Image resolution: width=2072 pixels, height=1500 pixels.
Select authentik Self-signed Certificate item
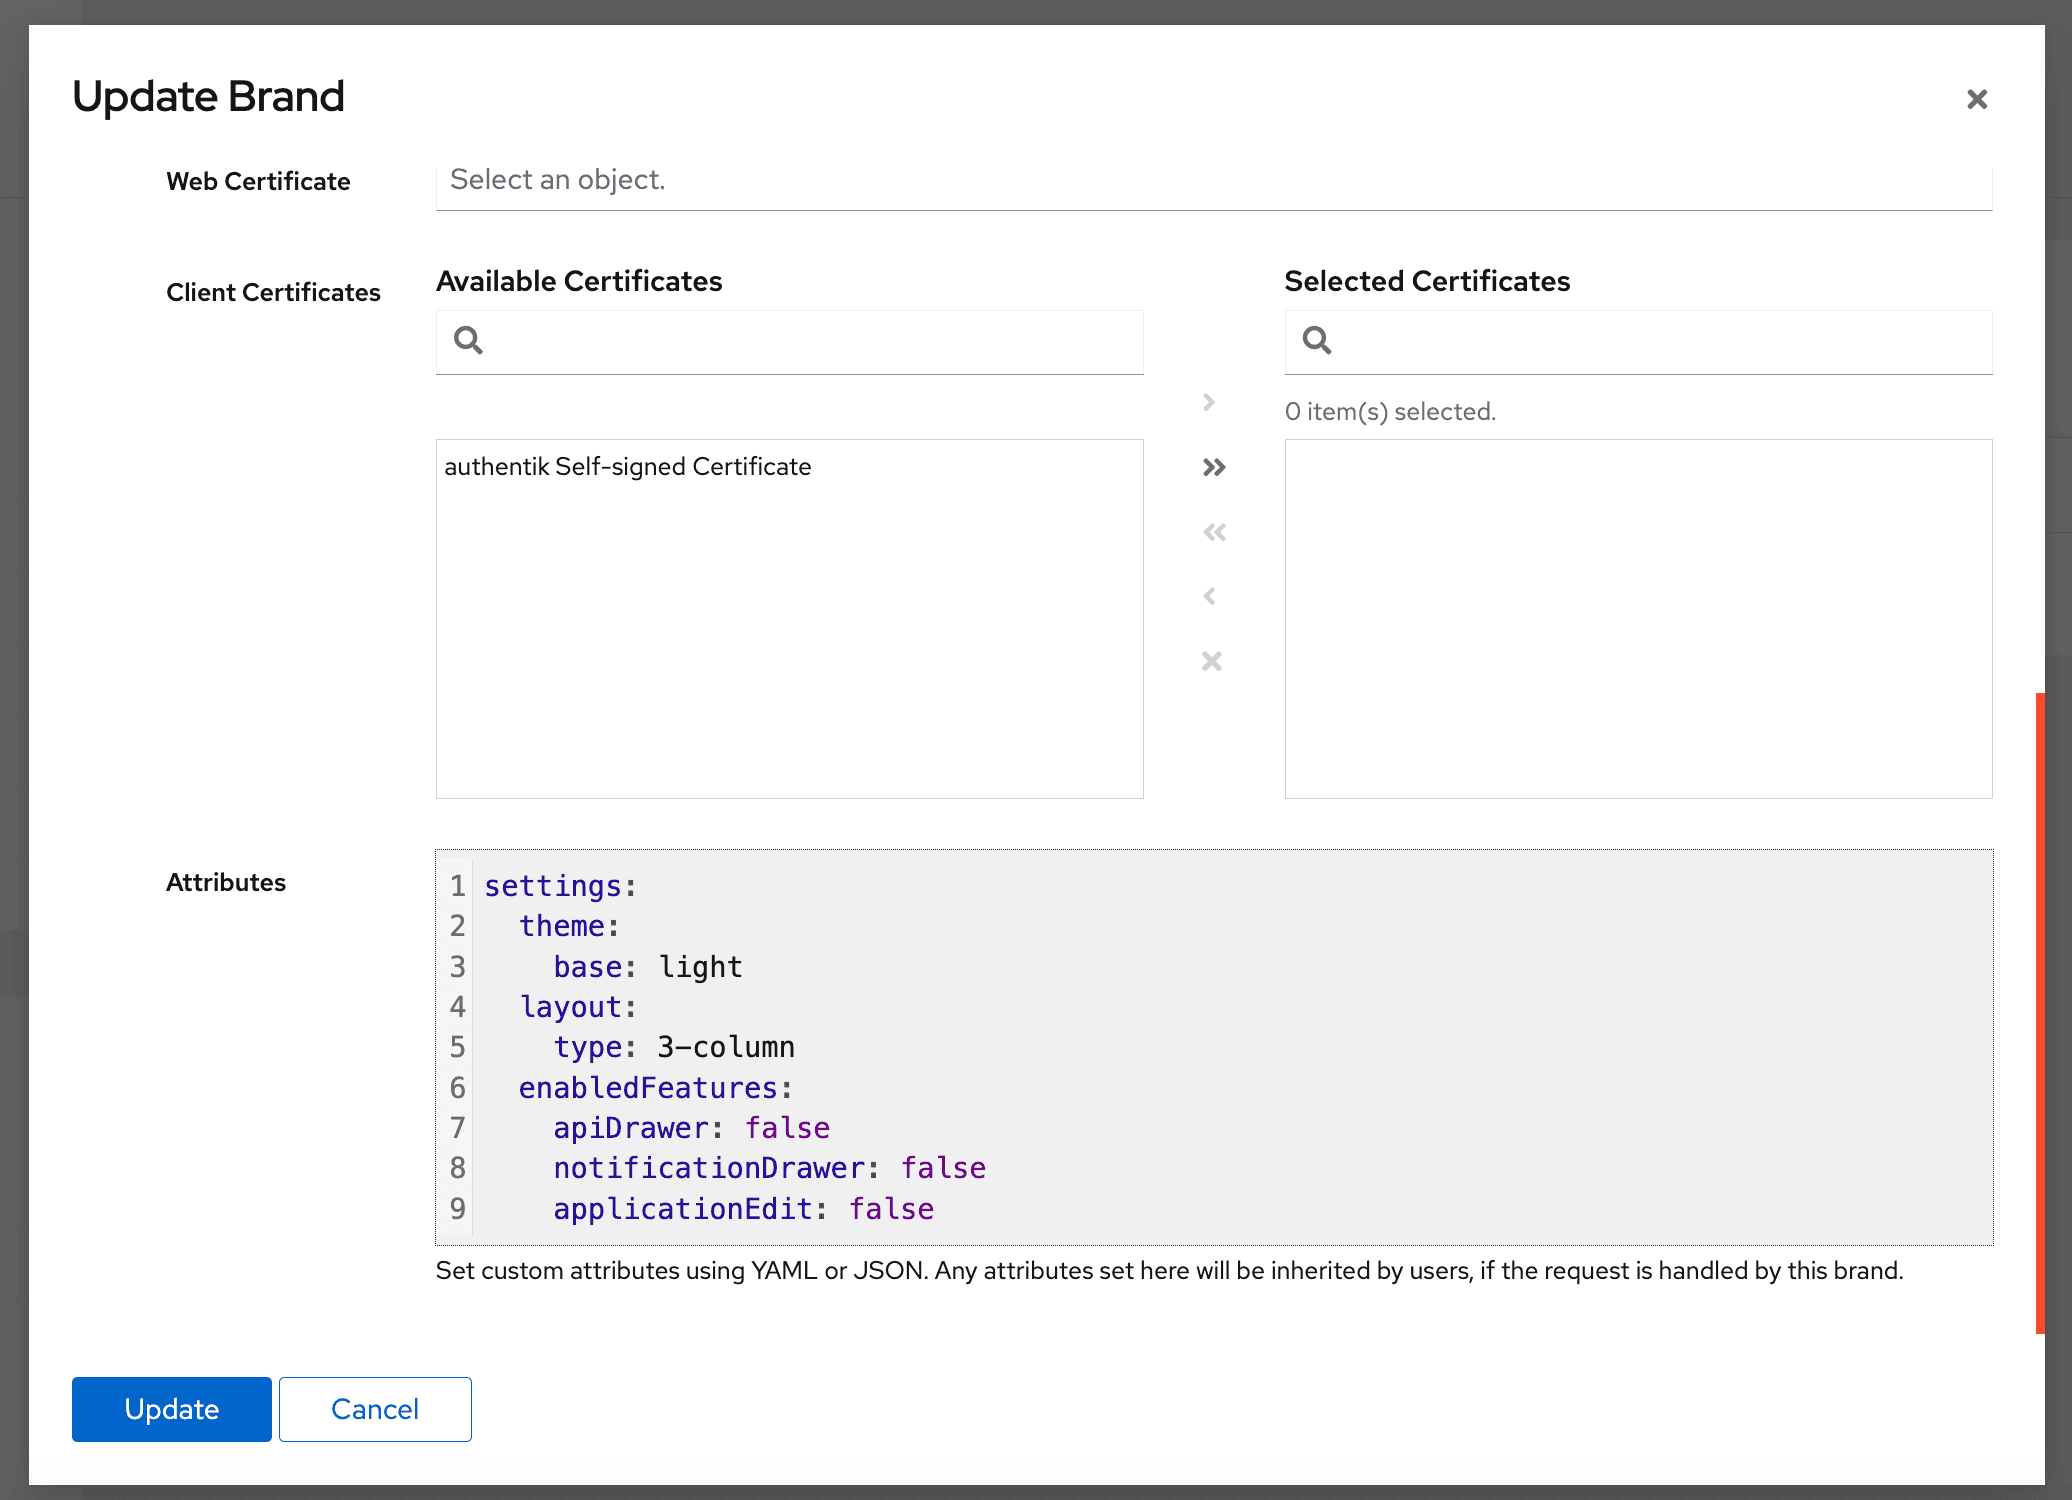coord(627,467)
